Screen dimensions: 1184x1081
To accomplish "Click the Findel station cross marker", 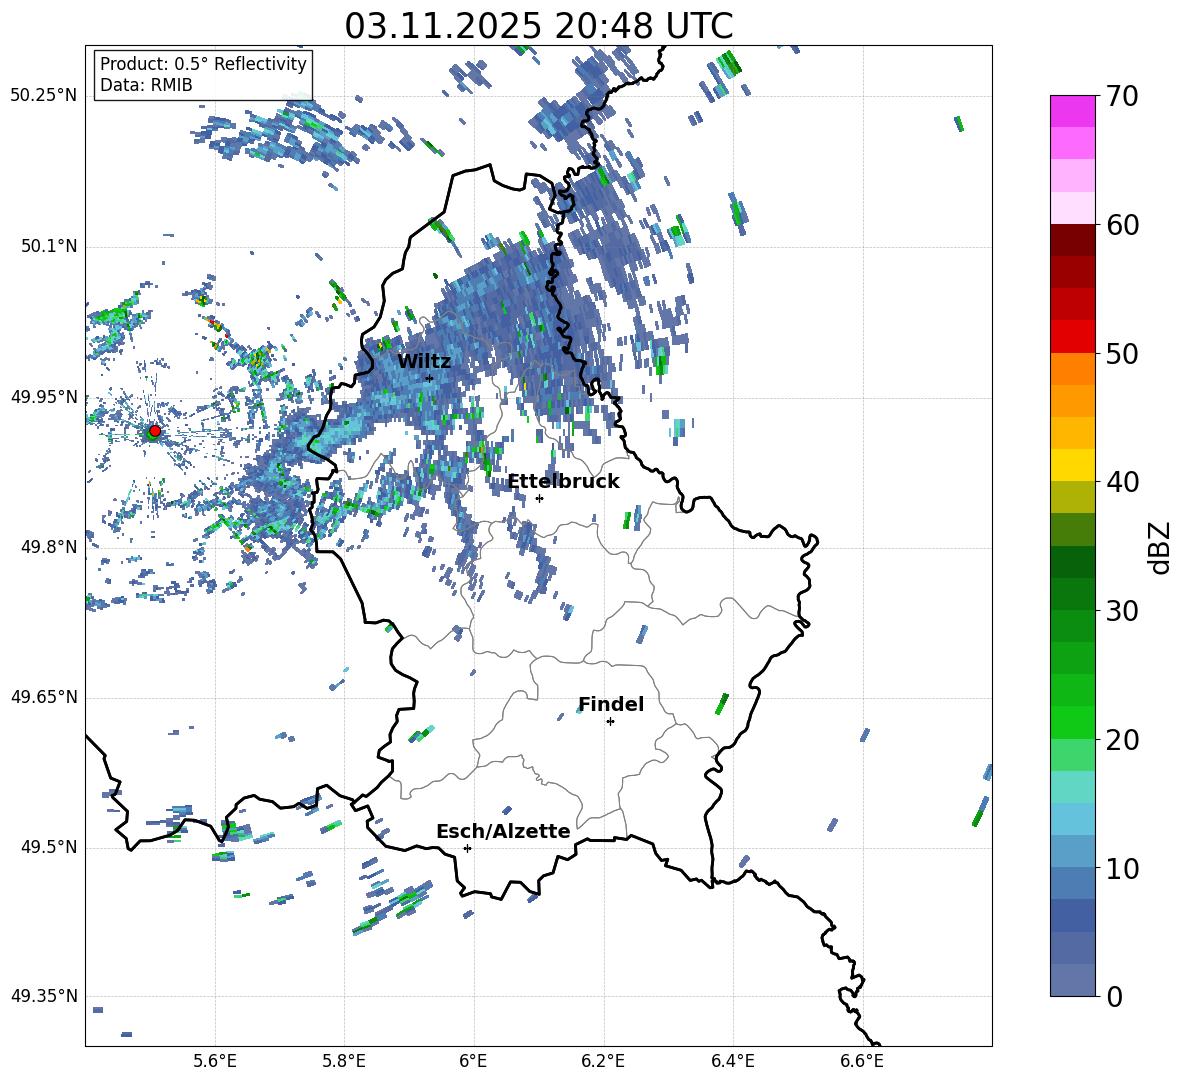I will [x=610, y=722].
